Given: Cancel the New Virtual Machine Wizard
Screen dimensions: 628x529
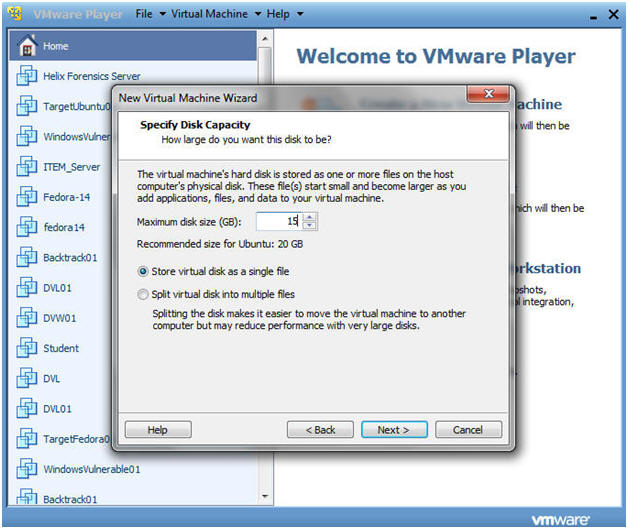Looking at the screenshot, I should coord(468,430).
